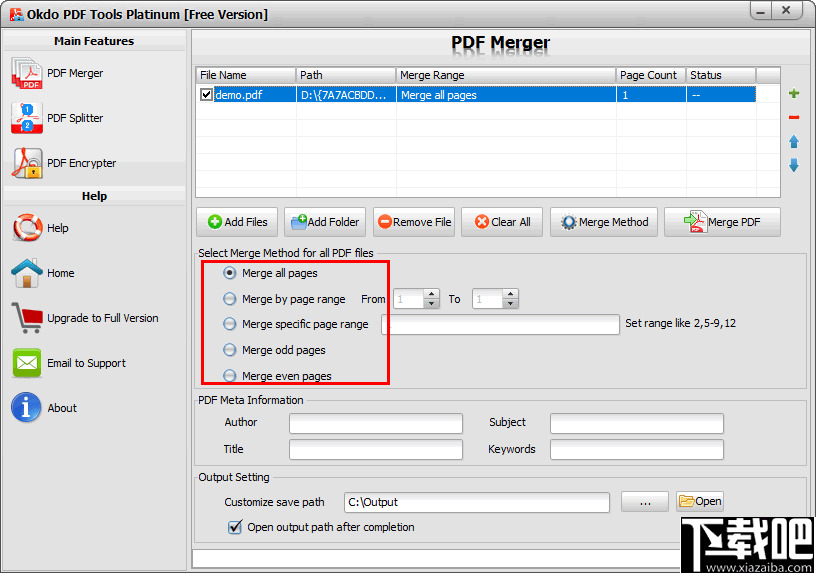Open PDF Encrypter padlock icon
816x573 pixels.
(28, 163)
